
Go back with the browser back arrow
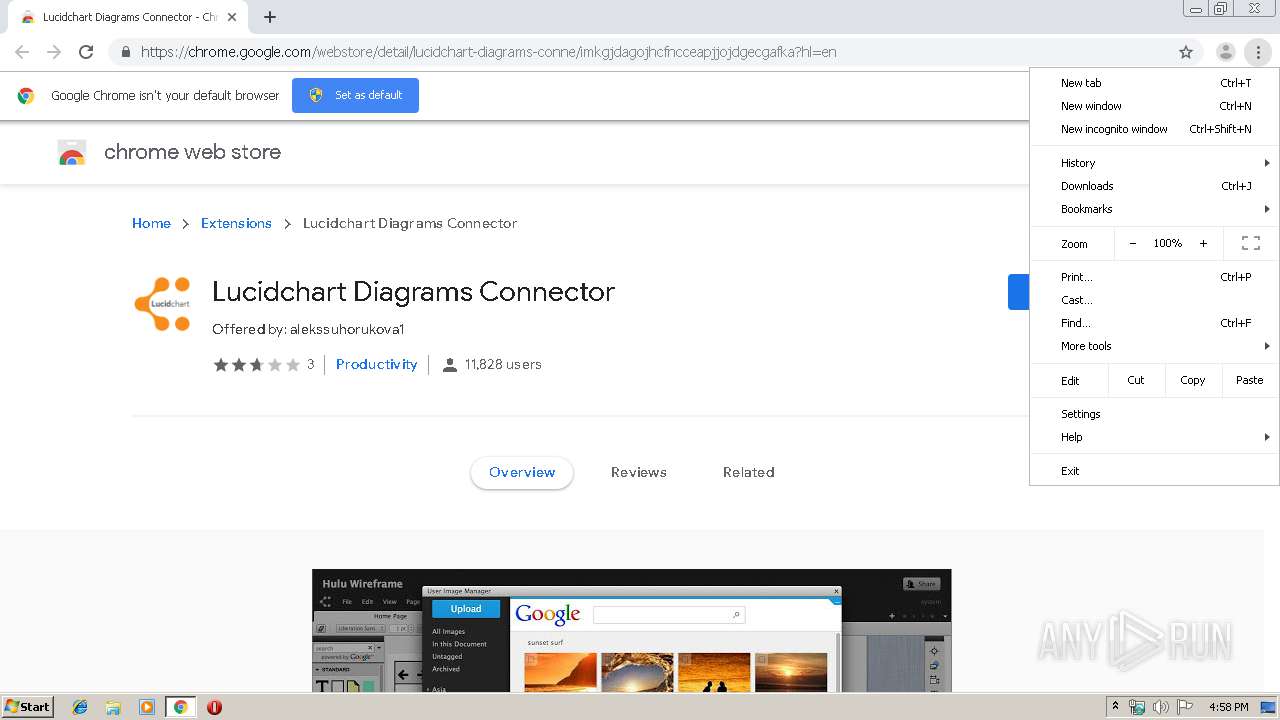point(22,52)
